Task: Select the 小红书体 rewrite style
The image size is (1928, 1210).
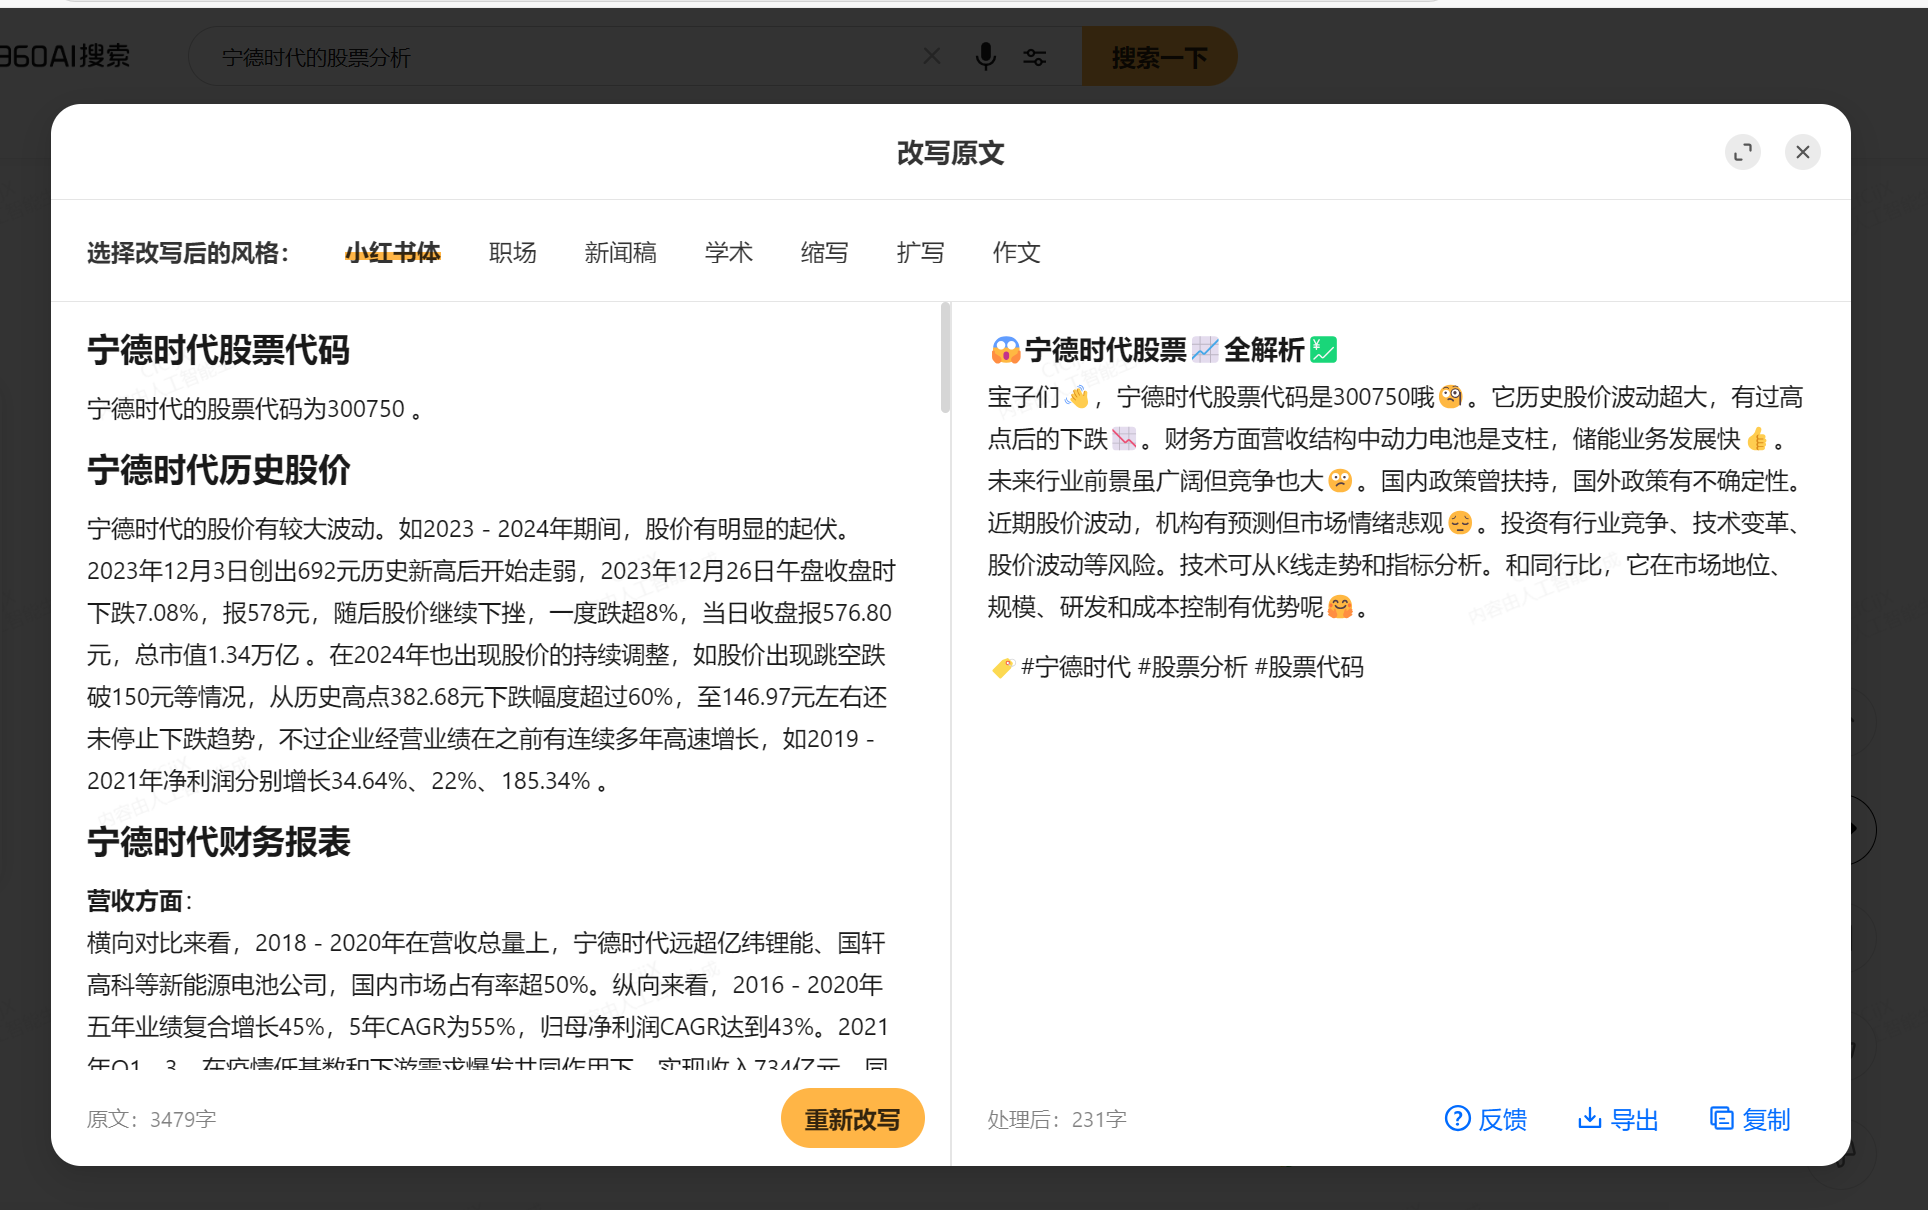Action: tap(393, 252)
